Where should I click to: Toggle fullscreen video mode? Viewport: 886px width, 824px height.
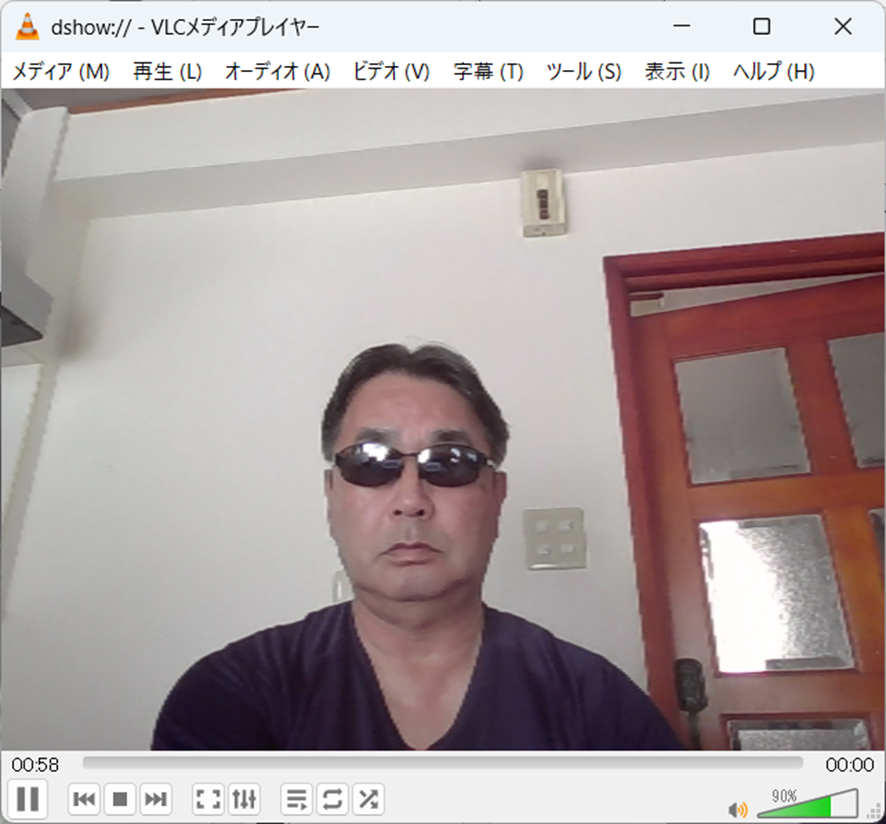pyautogui.click(x=208, y=799)
